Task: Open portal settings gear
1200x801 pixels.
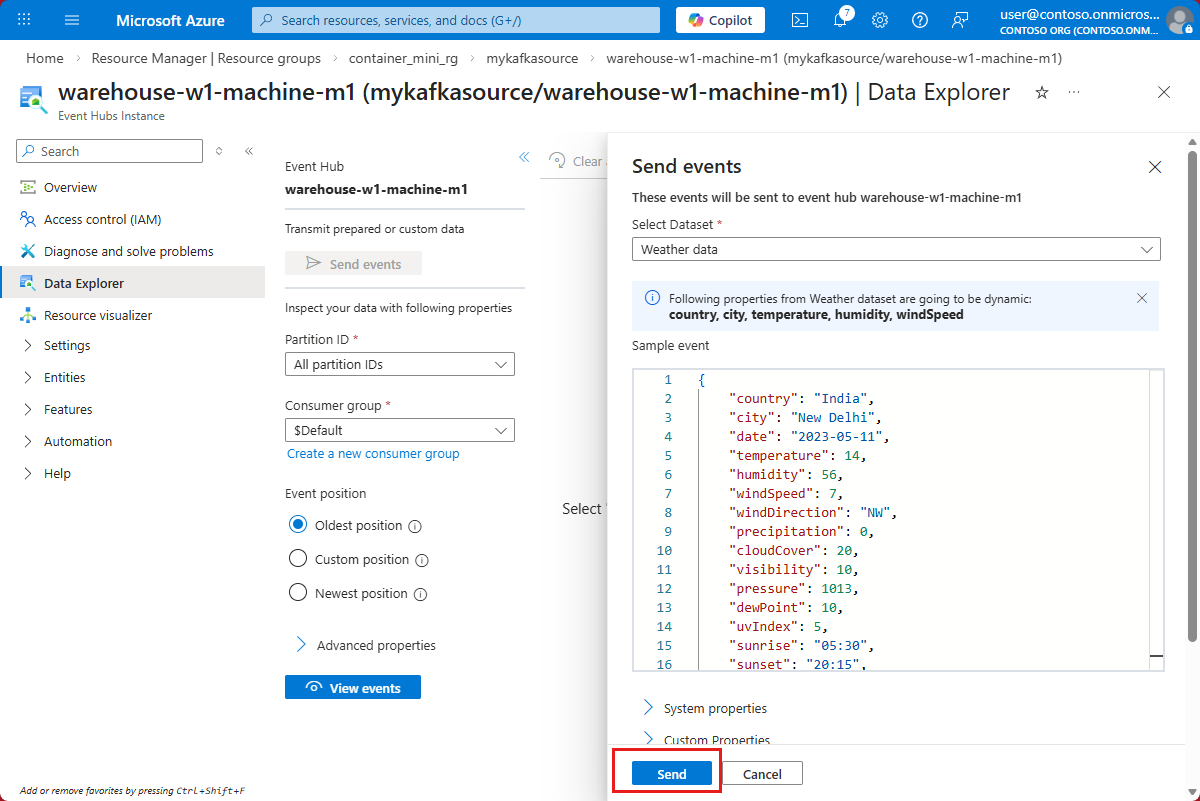Action: (880, 20)
